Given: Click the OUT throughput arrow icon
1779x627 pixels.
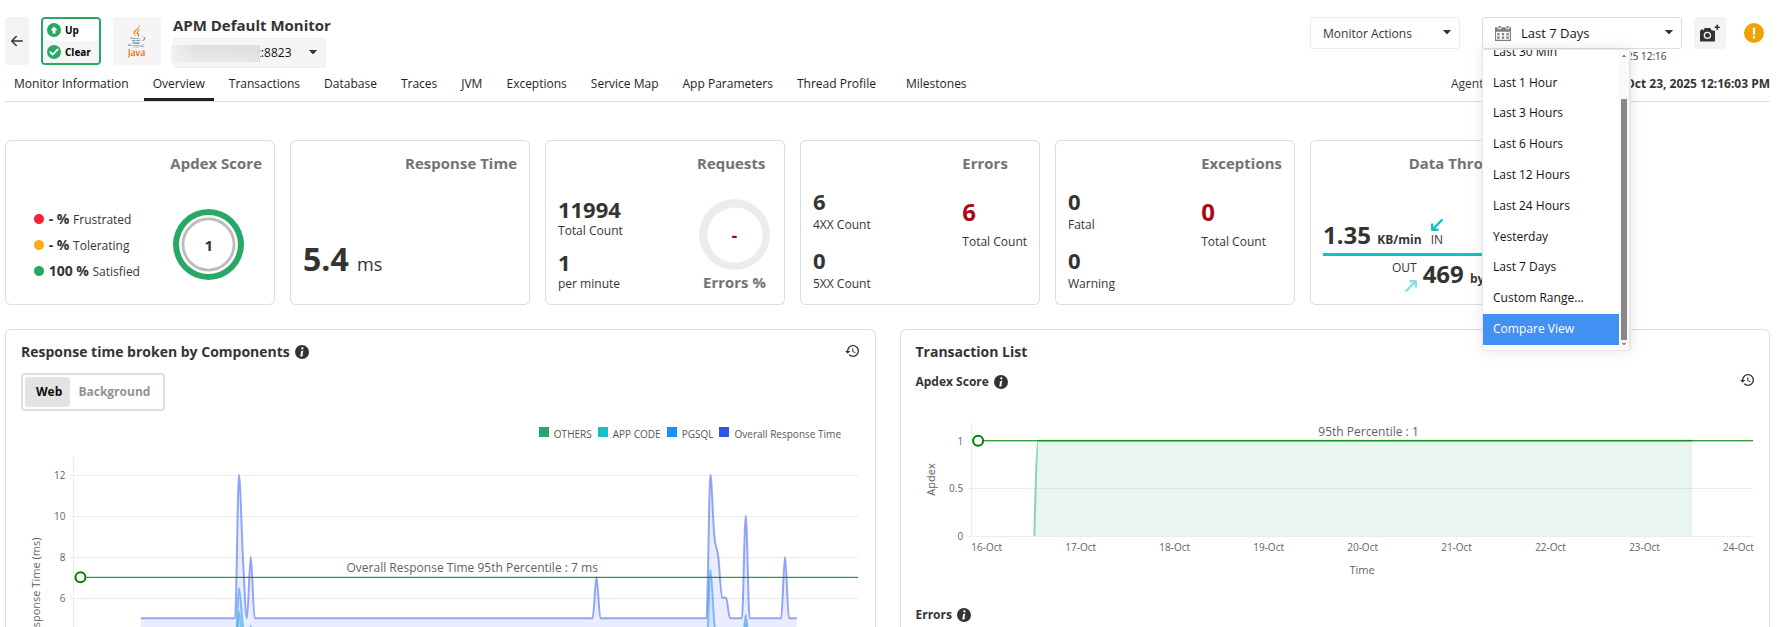Looking at the screenshot, I should click(1411, 285).
